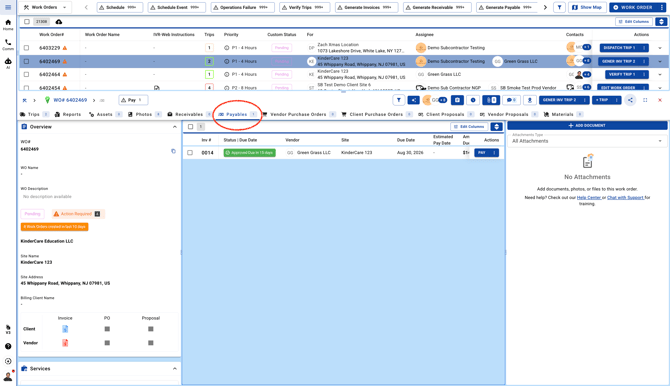Copy the WO# 6402469 value with the copy icon
This screenshot has height=386, width=670.
click(173, 151)
